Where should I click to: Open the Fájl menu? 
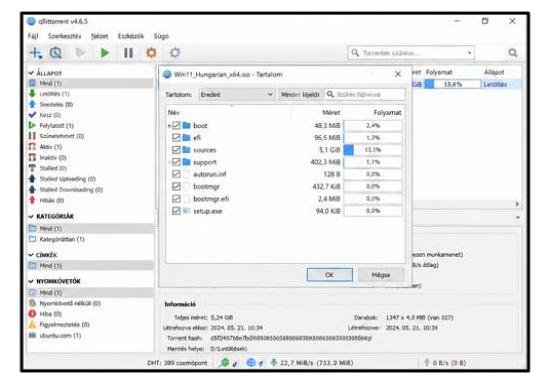pos(33,36)
